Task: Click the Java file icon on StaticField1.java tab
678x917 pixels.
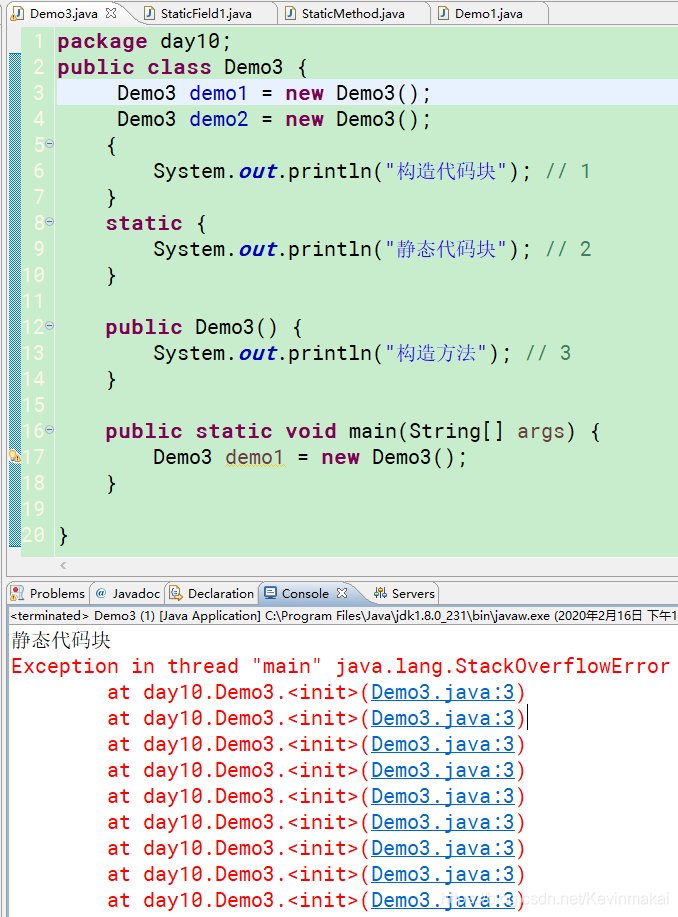Action: [150, 13]
